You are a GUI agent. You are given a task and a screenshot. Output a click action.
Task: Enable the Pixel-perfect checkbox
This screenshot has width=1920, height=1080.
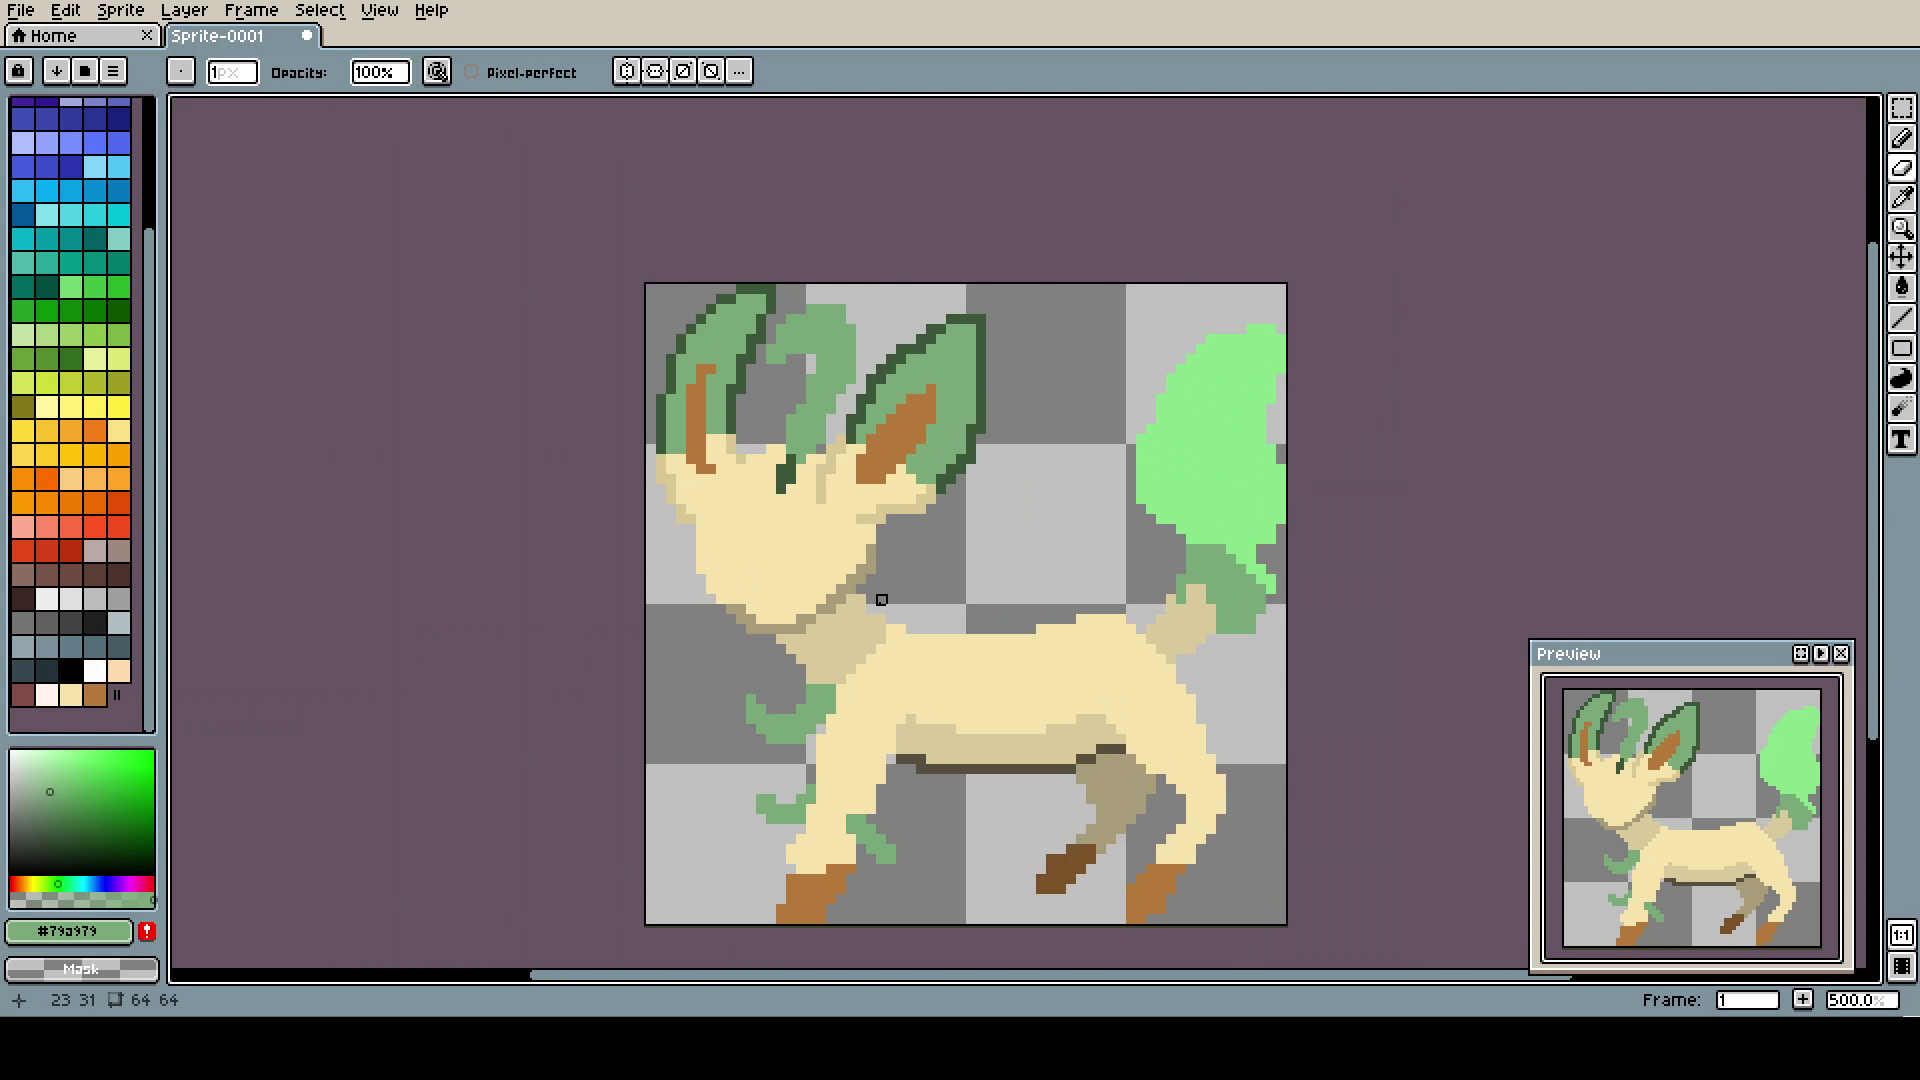point(471,72)
